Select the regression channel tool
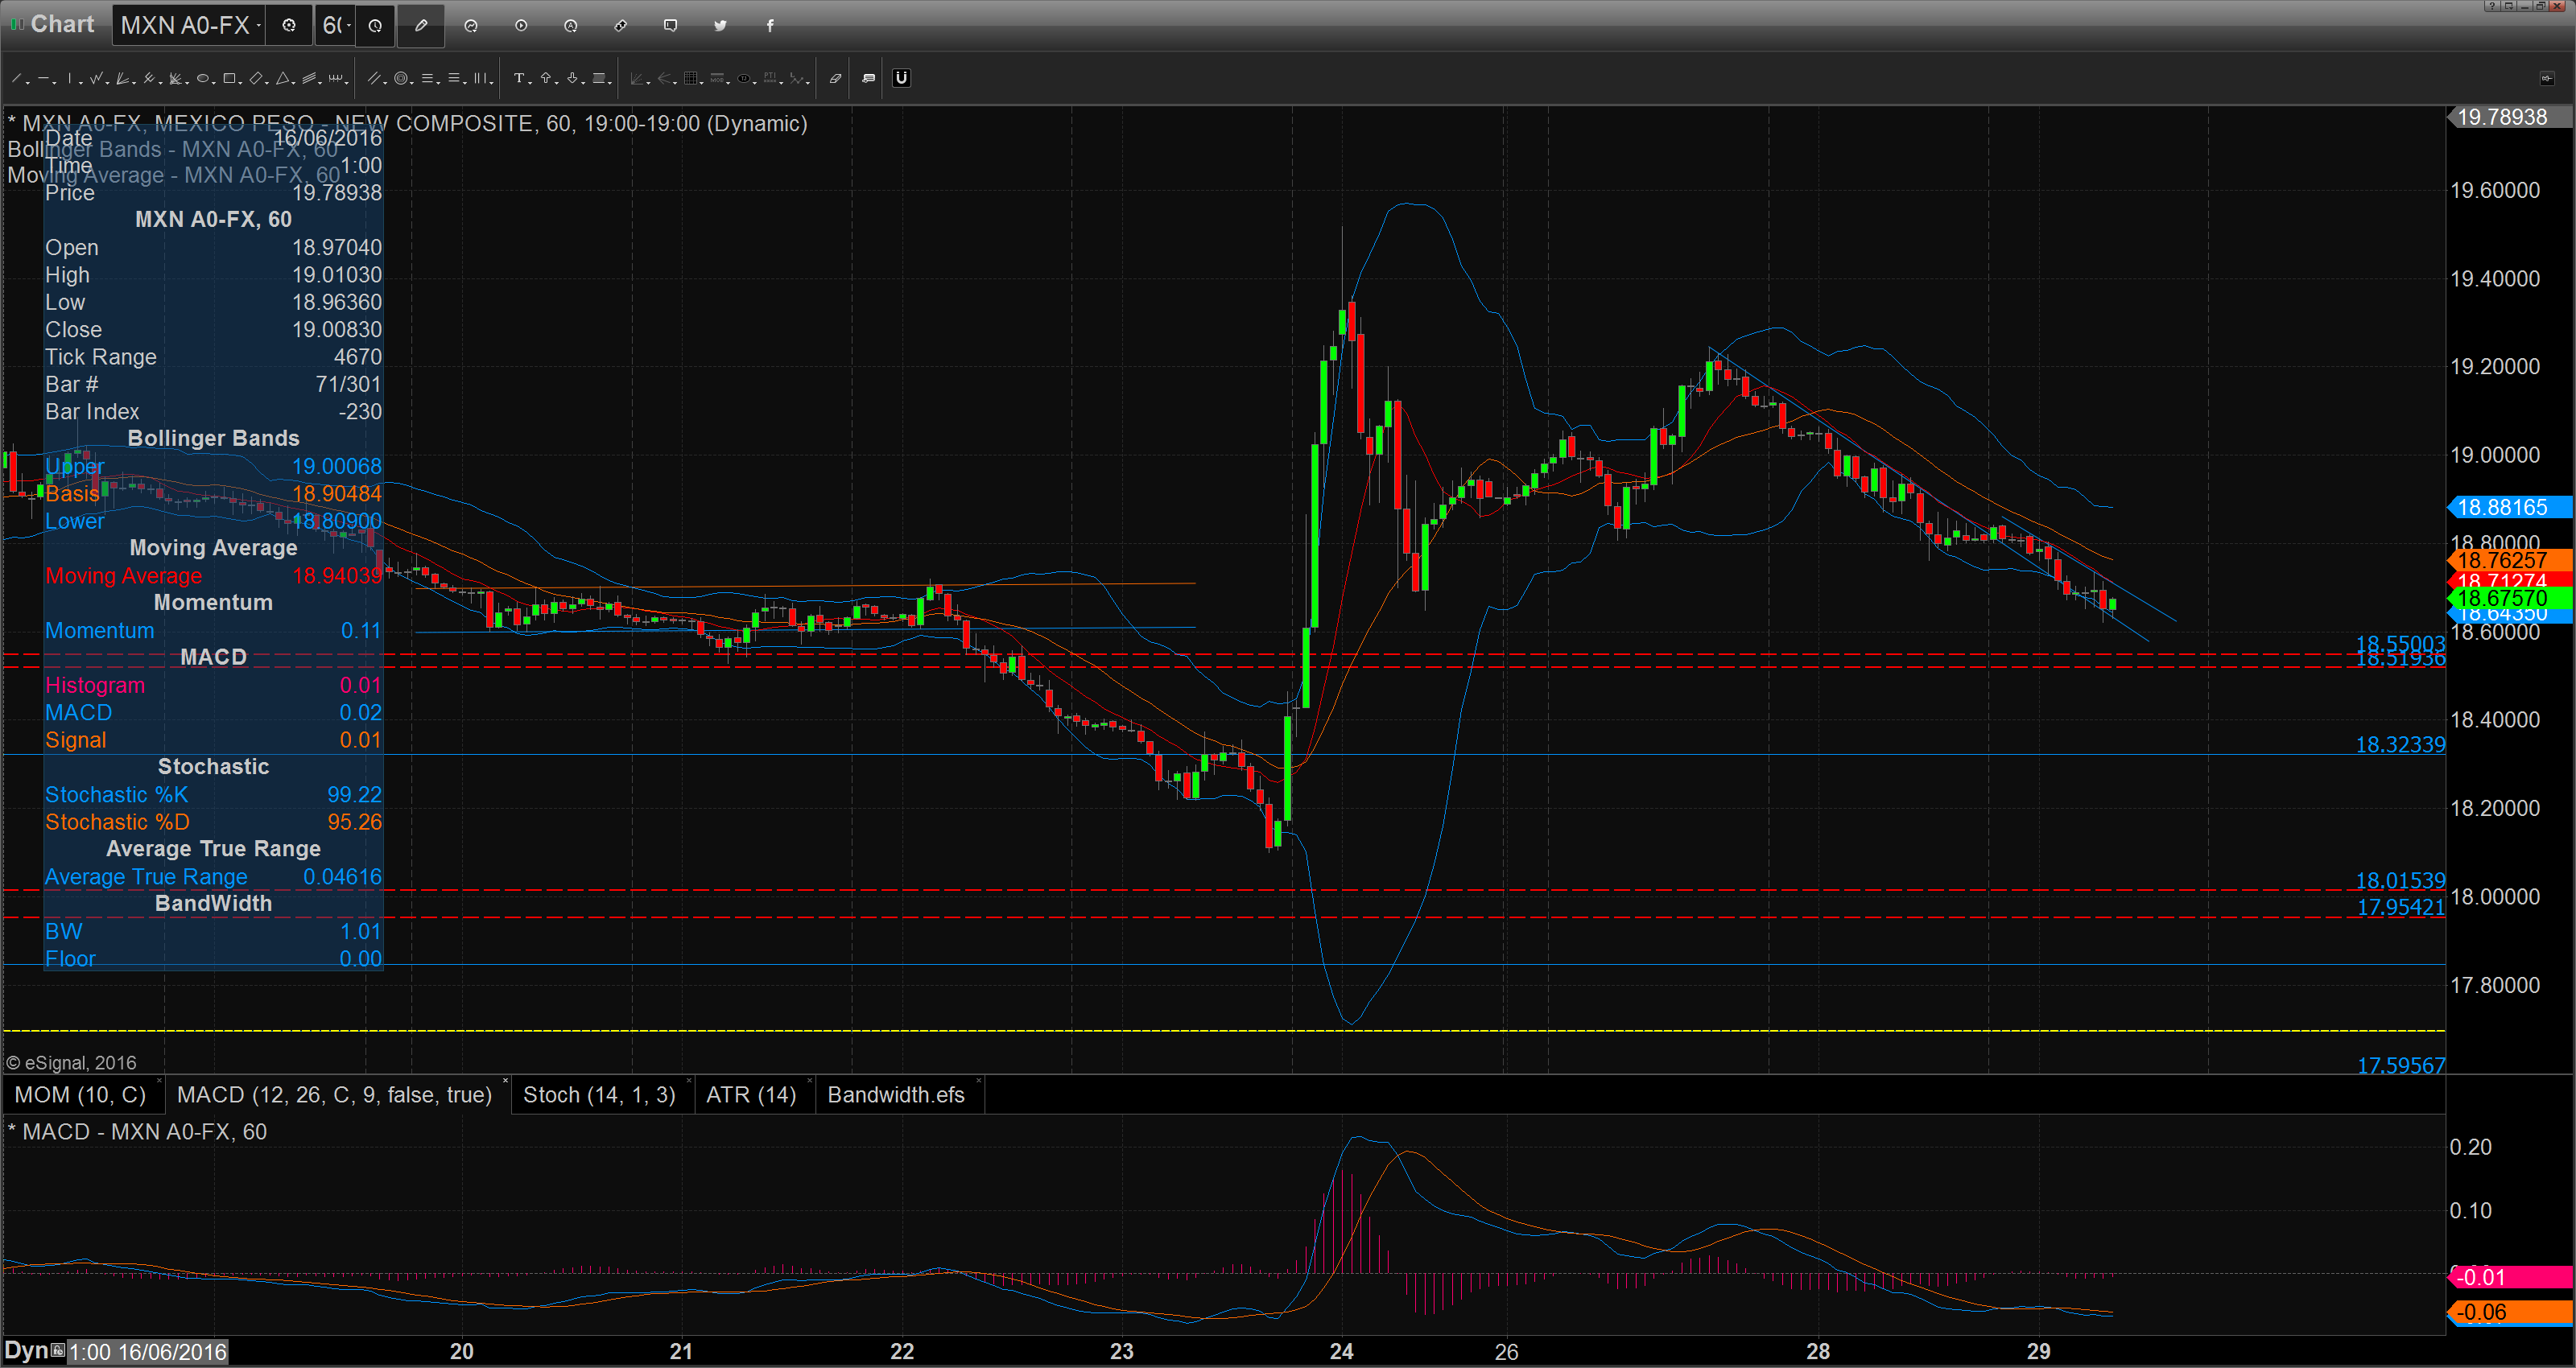This screenshot has width=2576, height=1368. (x=309, y=78)
